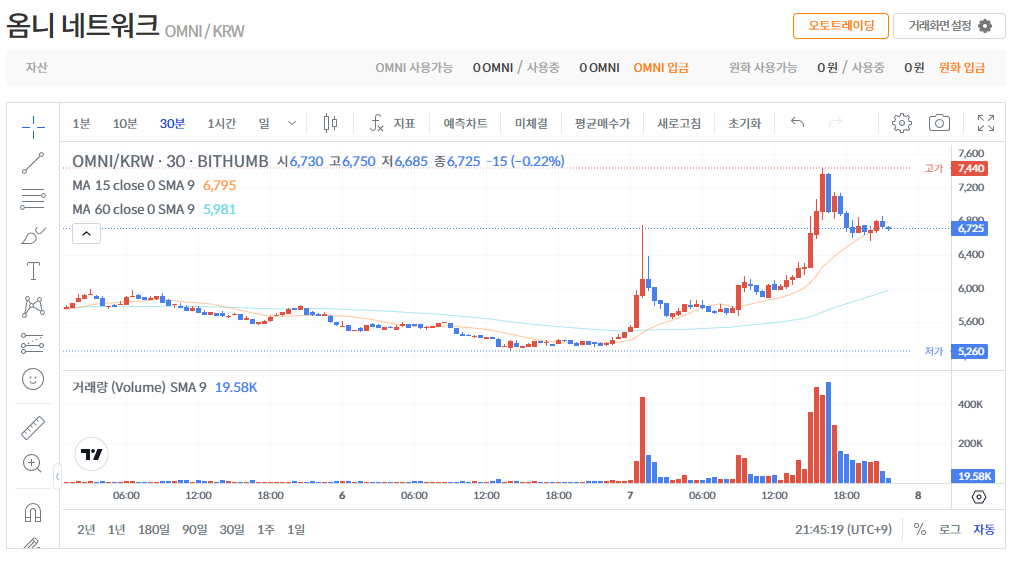1021x567 pixels.
Task: Open the horizontal lines tool group
Action: [x=33, y=199]
